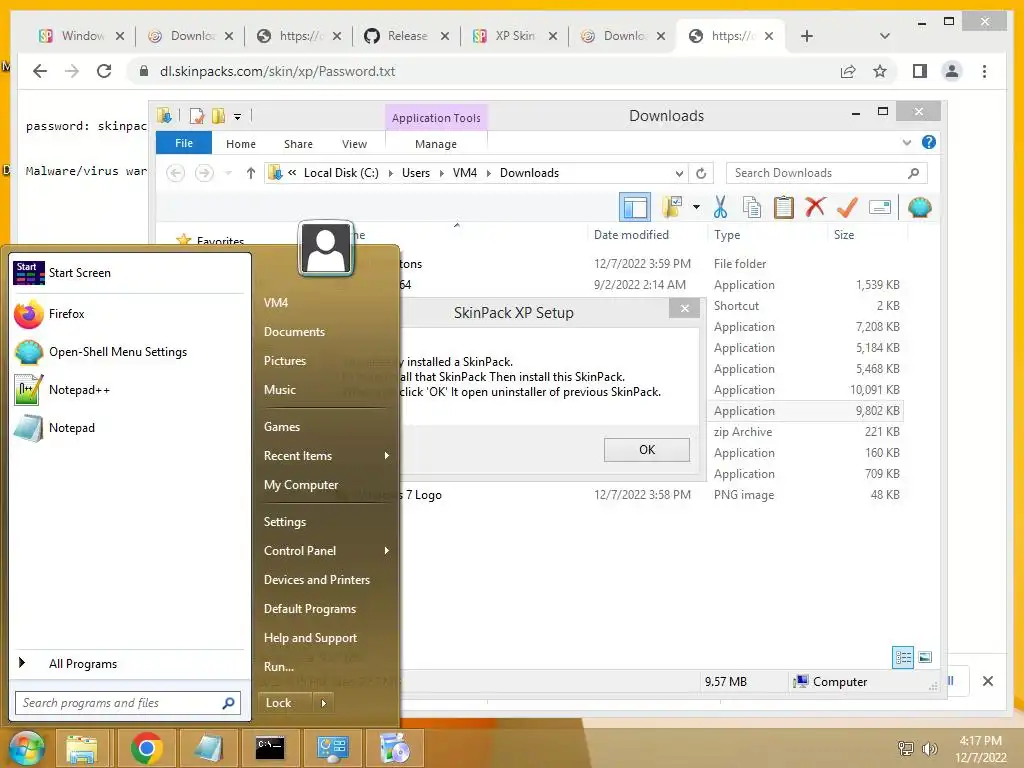Open Chrome tab search dropdown

[885, 36]
